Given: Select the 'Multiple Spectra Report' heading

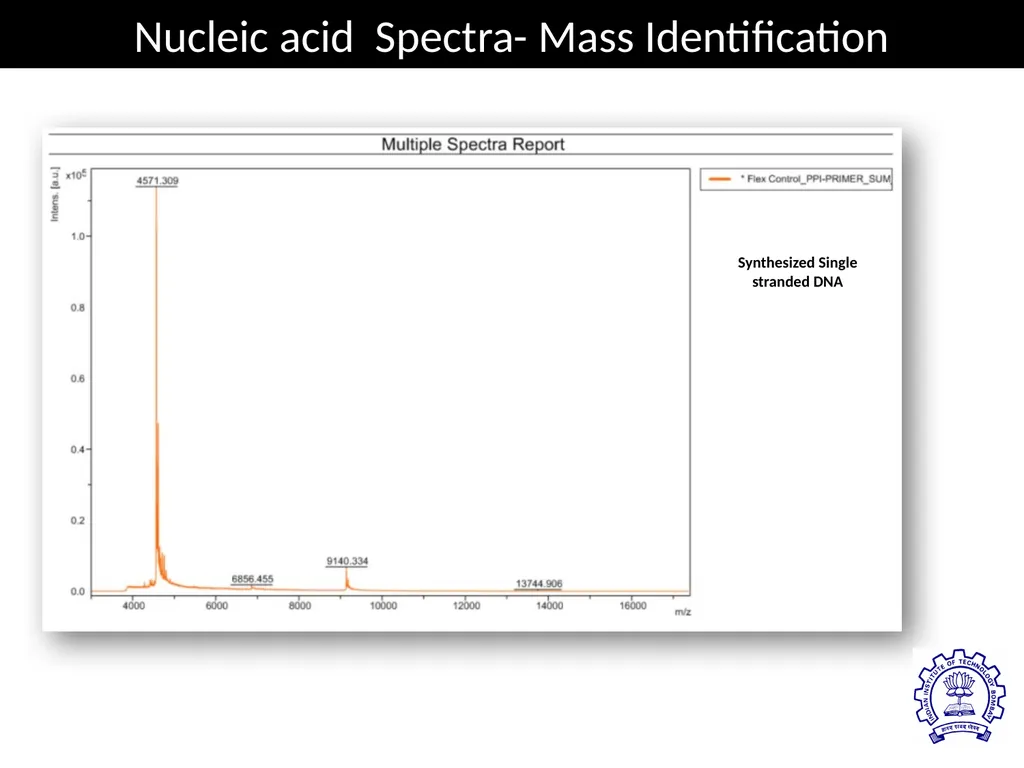Looking at the screenshot, I should click(473, 144).
